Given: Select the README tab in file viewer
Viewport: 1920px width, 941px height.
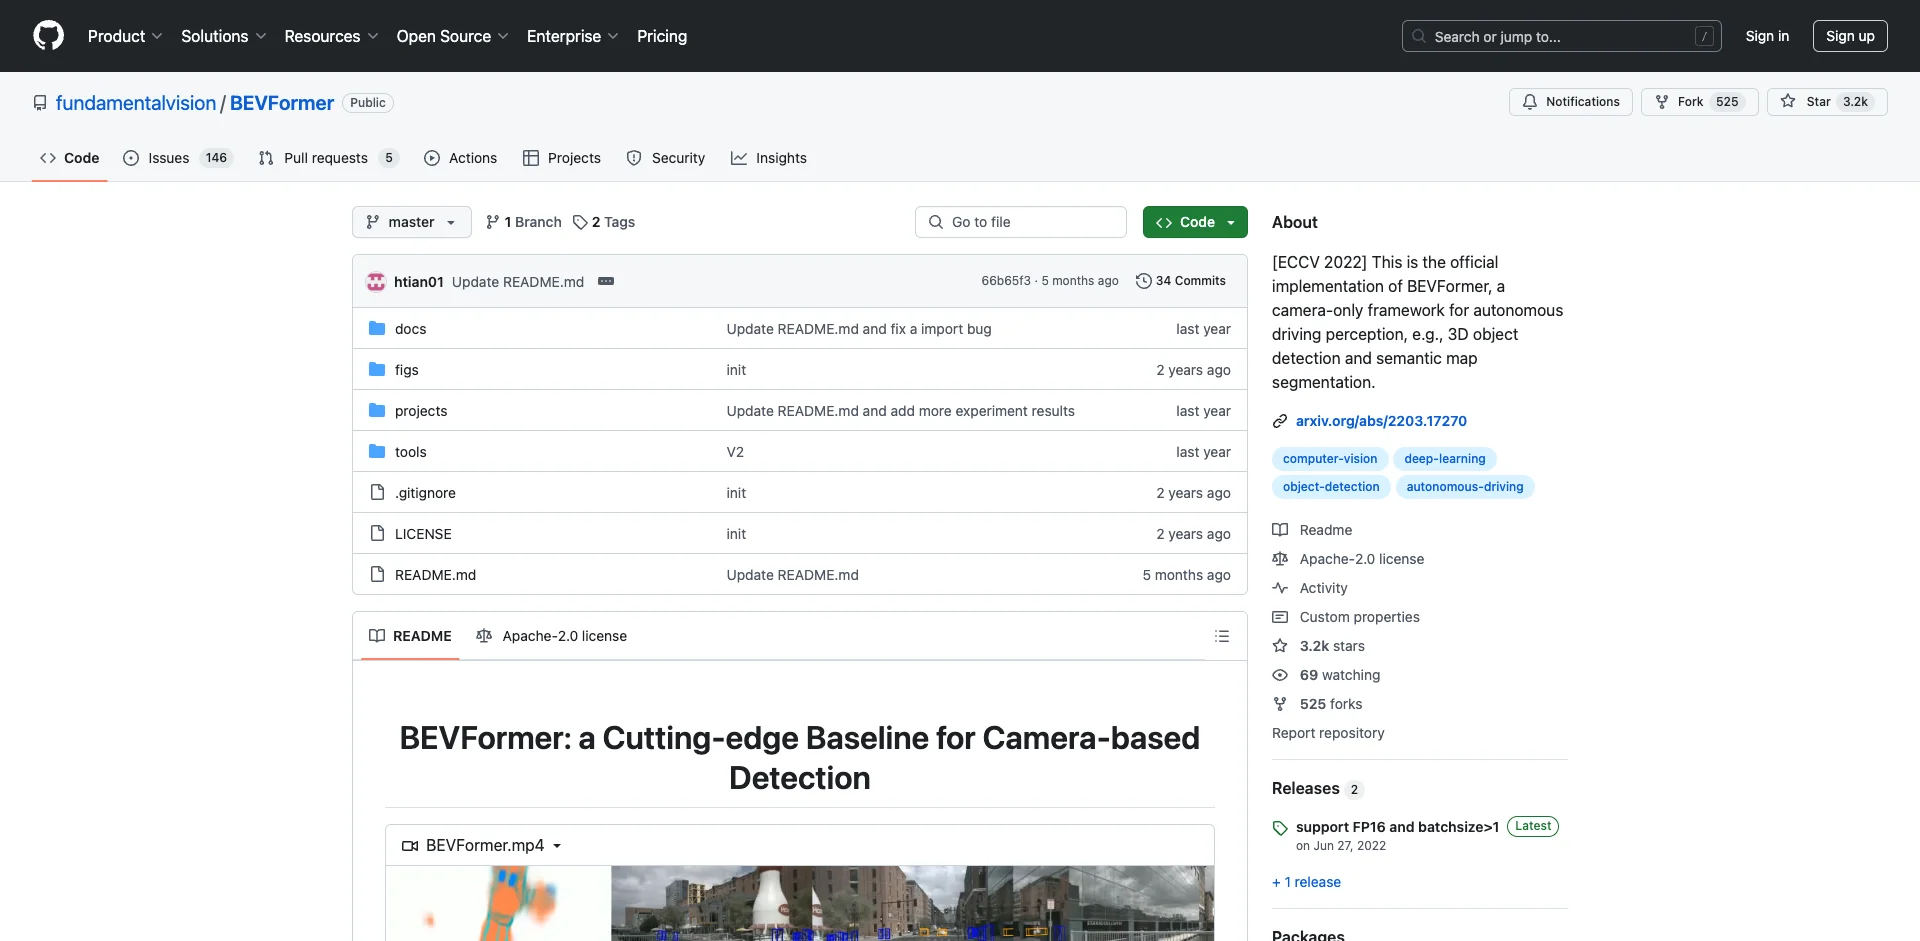Looking at the screenshot, I should (410, 636).
